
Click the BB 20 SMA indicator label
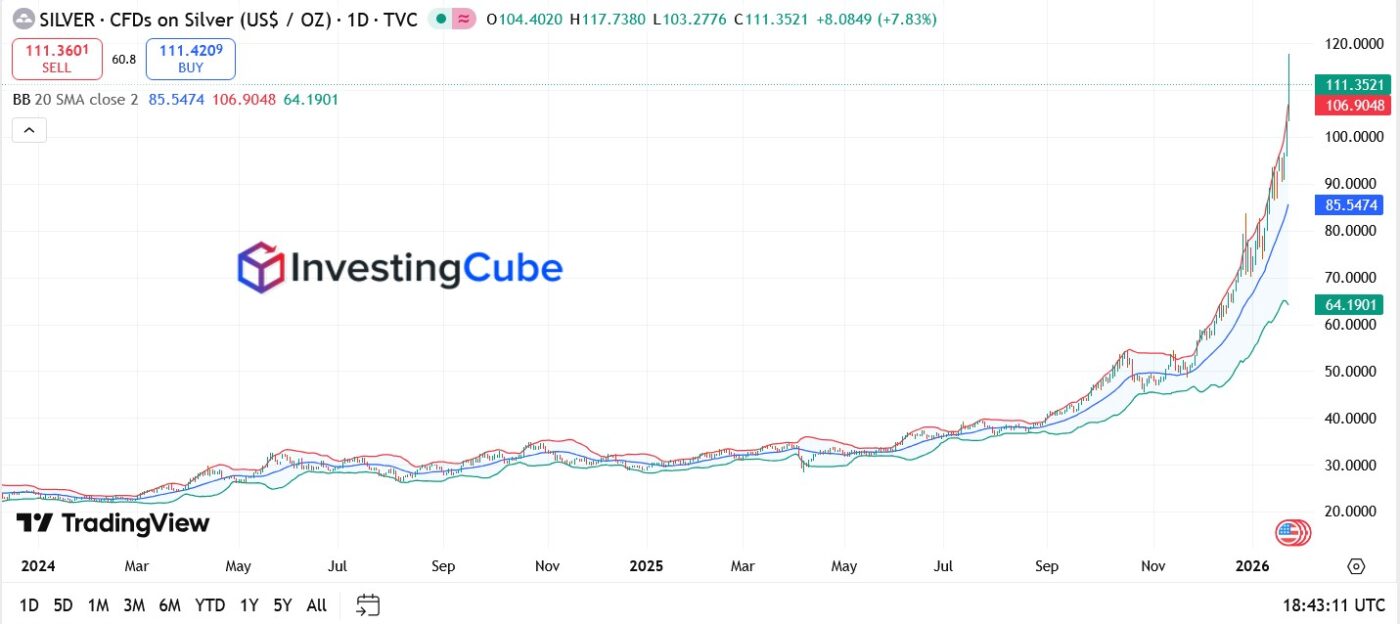coord(75,100)
